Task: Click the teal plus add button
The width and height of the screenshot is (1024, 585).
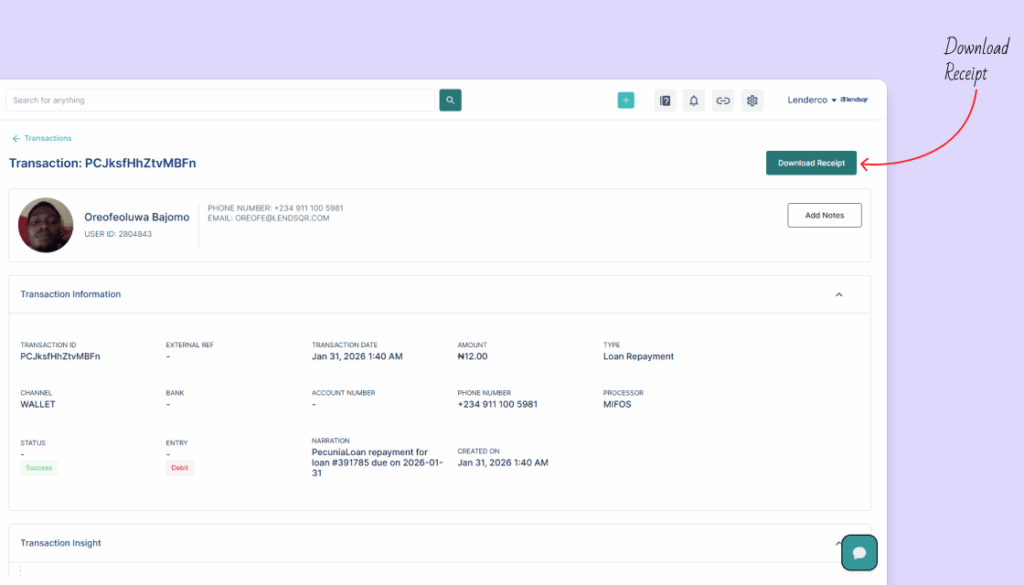Action: 626,100
